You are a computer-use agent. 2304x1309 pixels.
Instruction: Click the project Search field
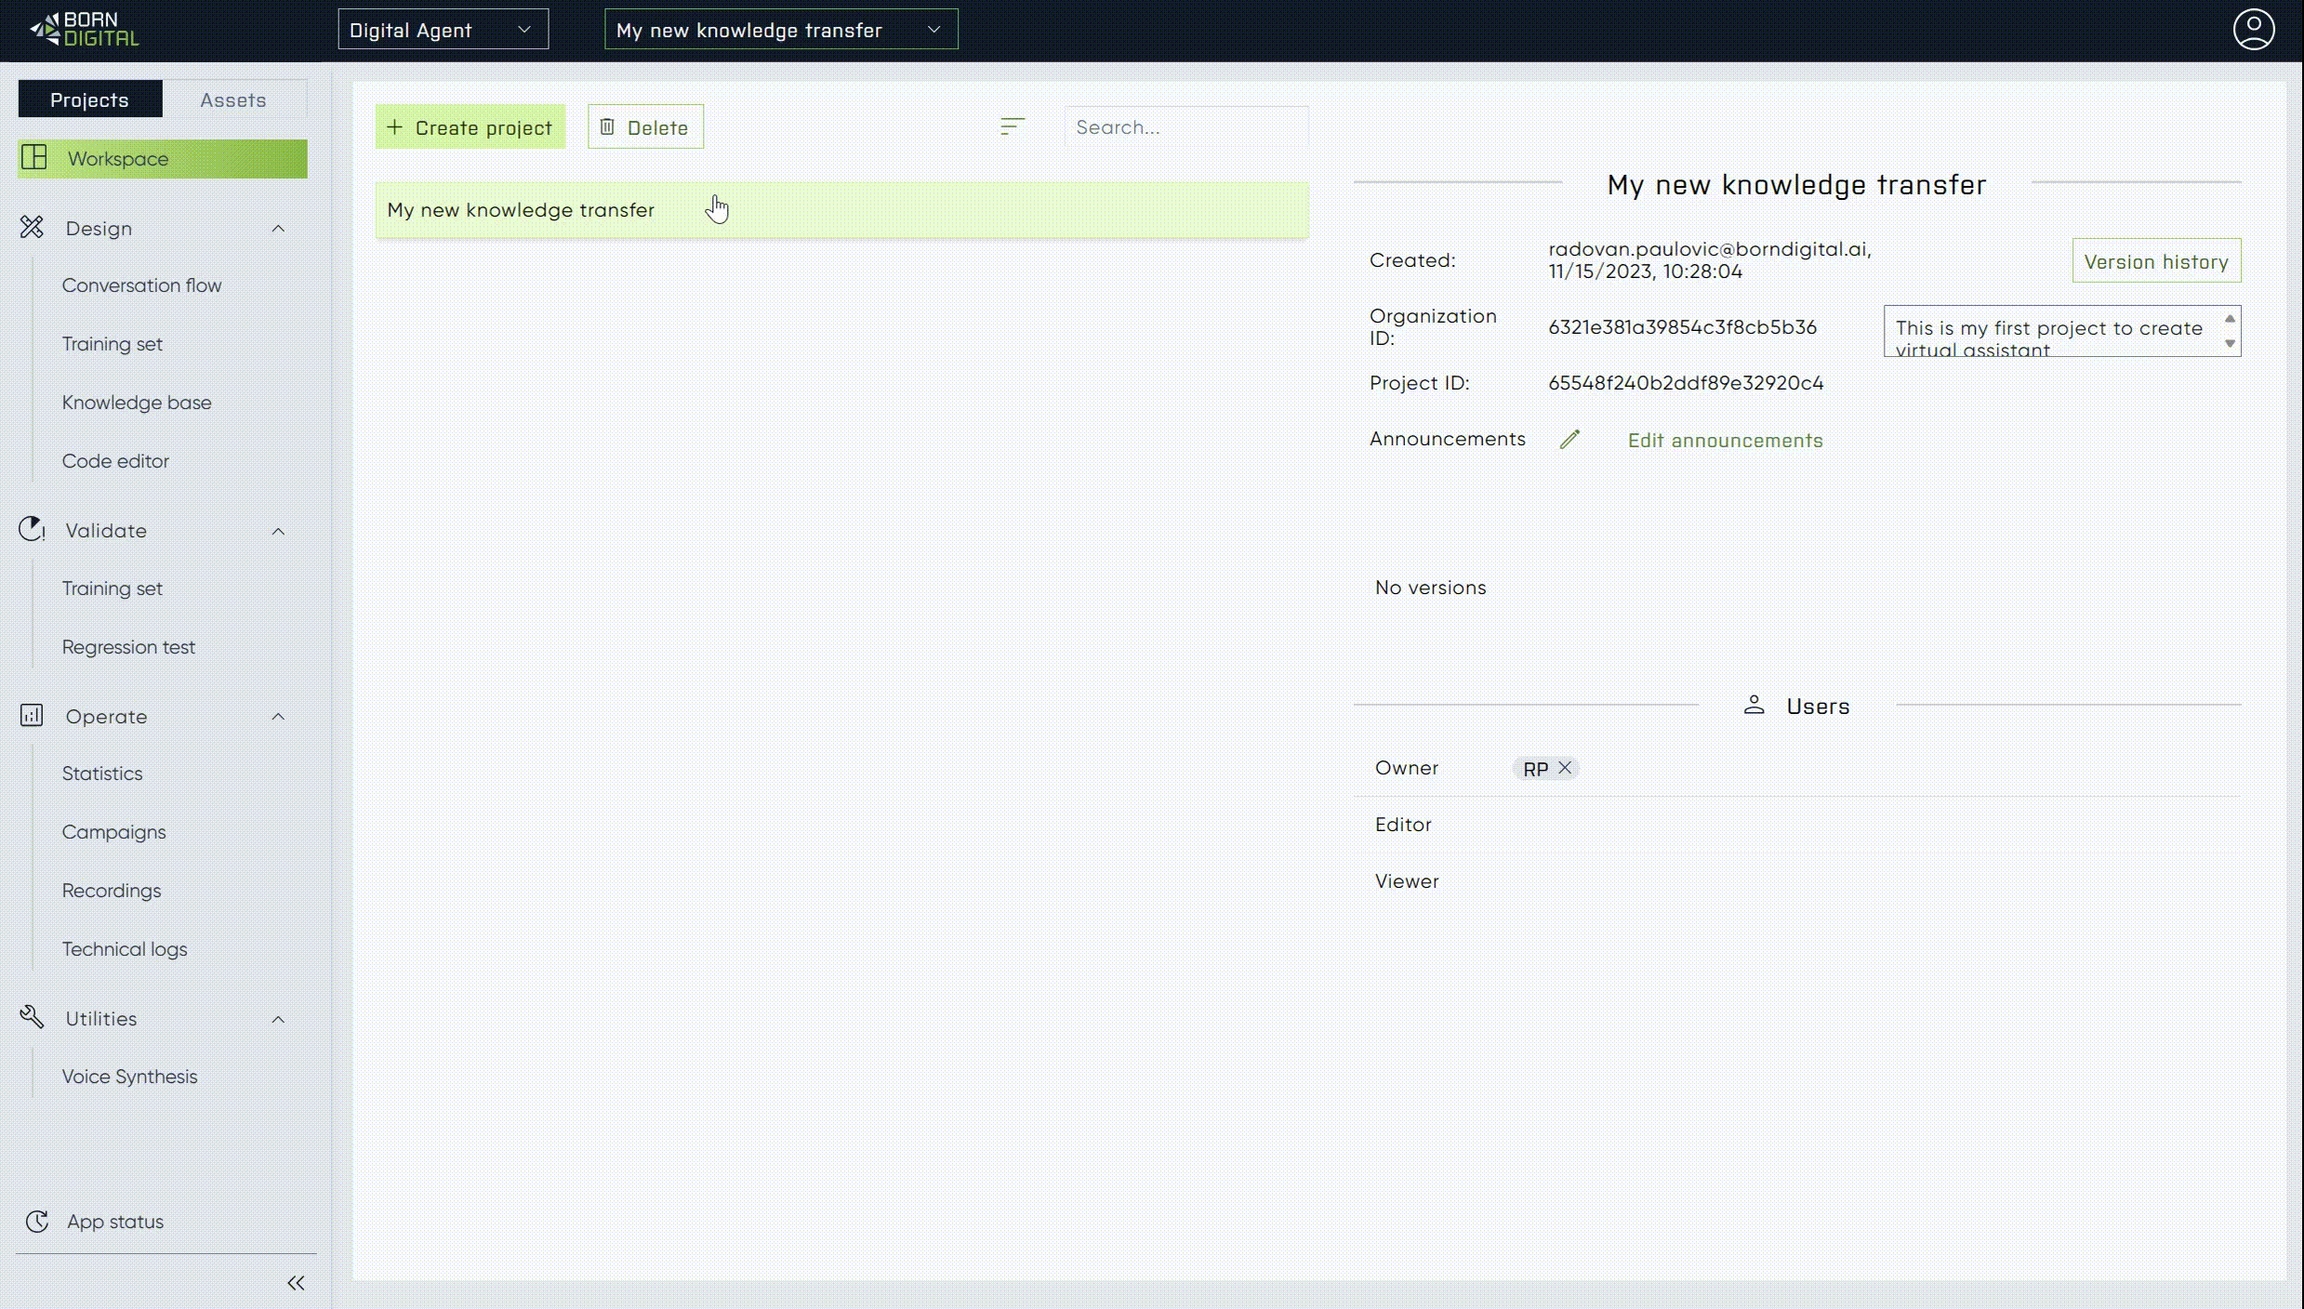(x=1185, y=127)
